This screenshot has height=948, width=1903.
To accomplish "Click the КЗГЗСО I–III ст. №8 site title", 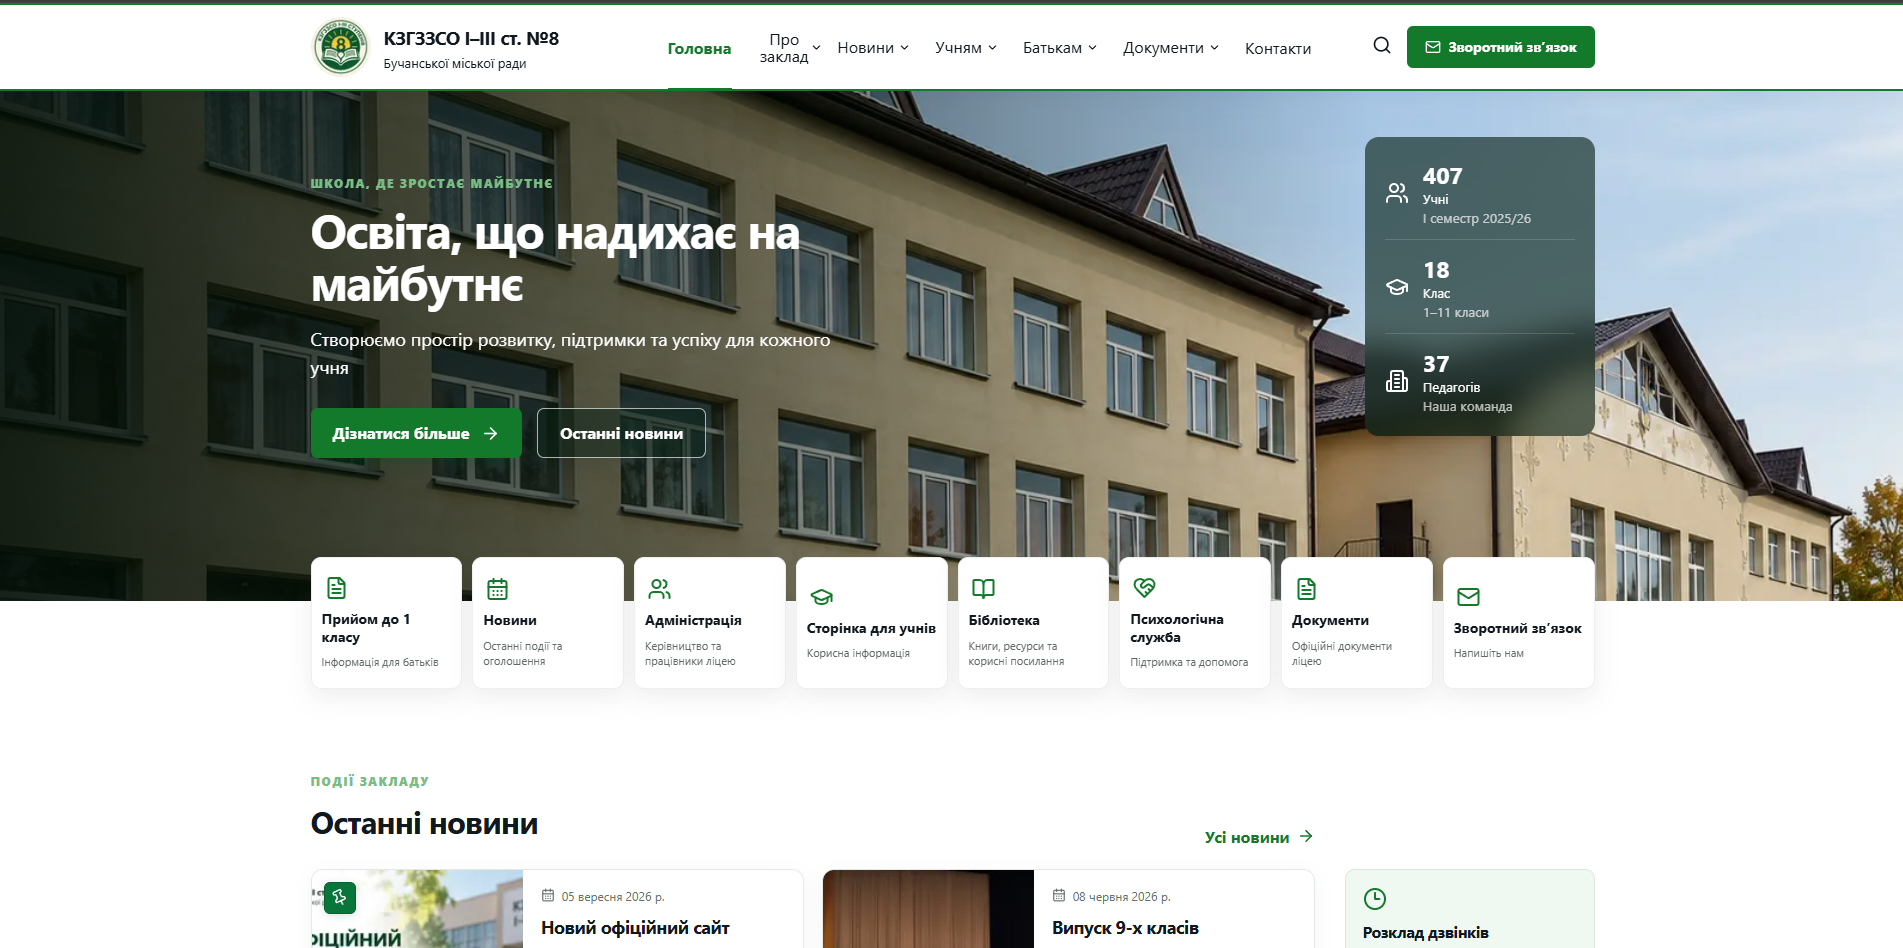I will [x=471, y=38].
